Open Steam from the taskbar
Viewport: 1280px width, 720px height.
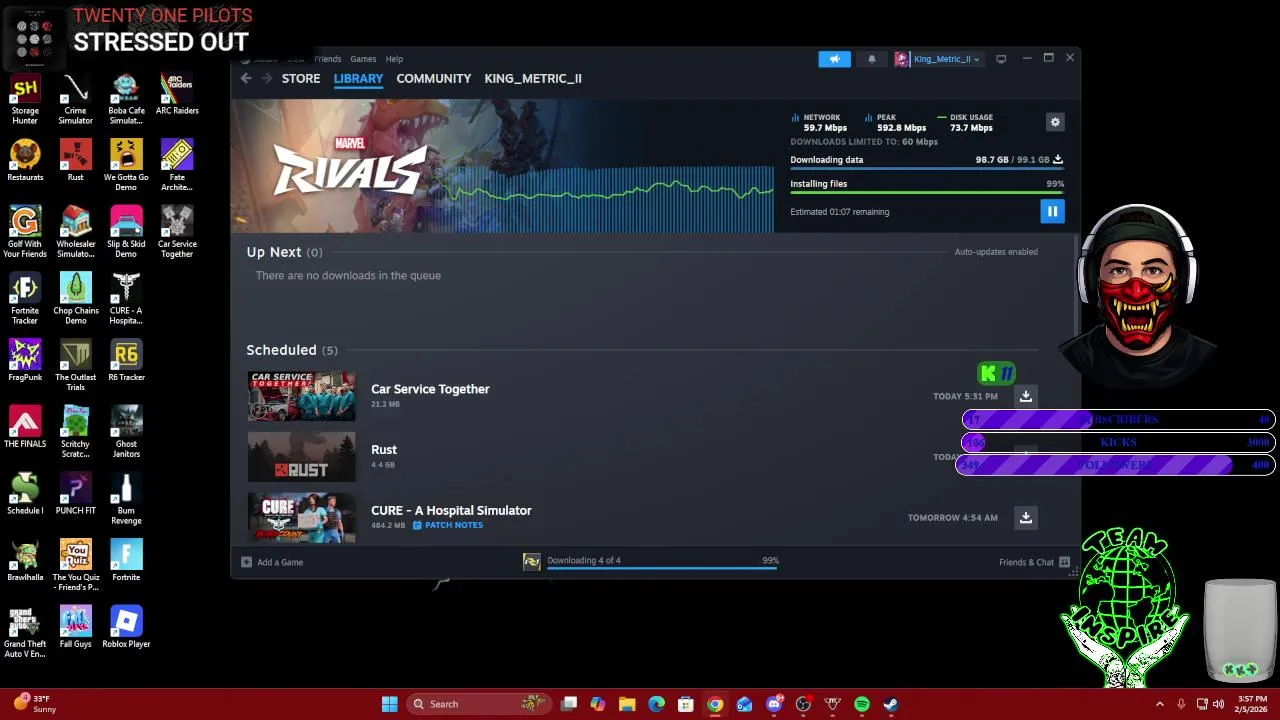[x=891, y=704]
